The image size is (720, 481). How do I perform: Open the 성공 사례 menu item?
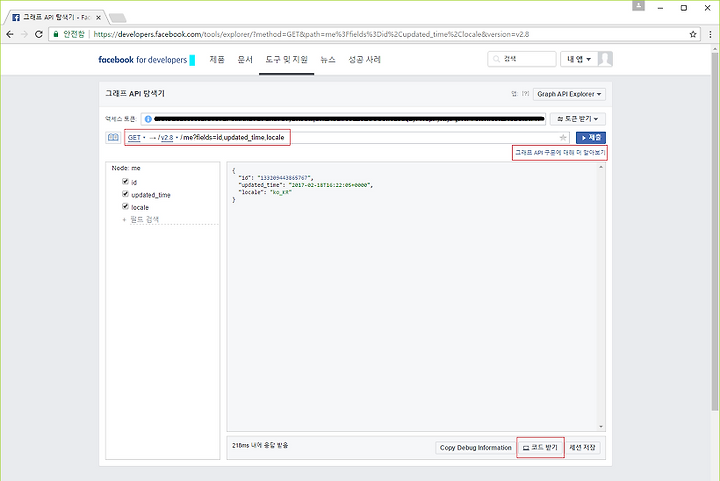[365, 59]
